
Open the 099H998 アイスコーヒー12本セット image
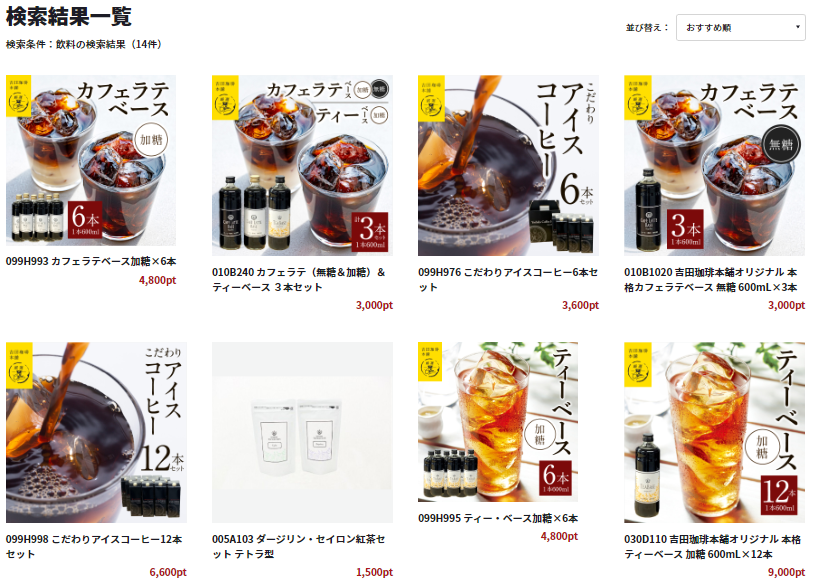point(96,432)
